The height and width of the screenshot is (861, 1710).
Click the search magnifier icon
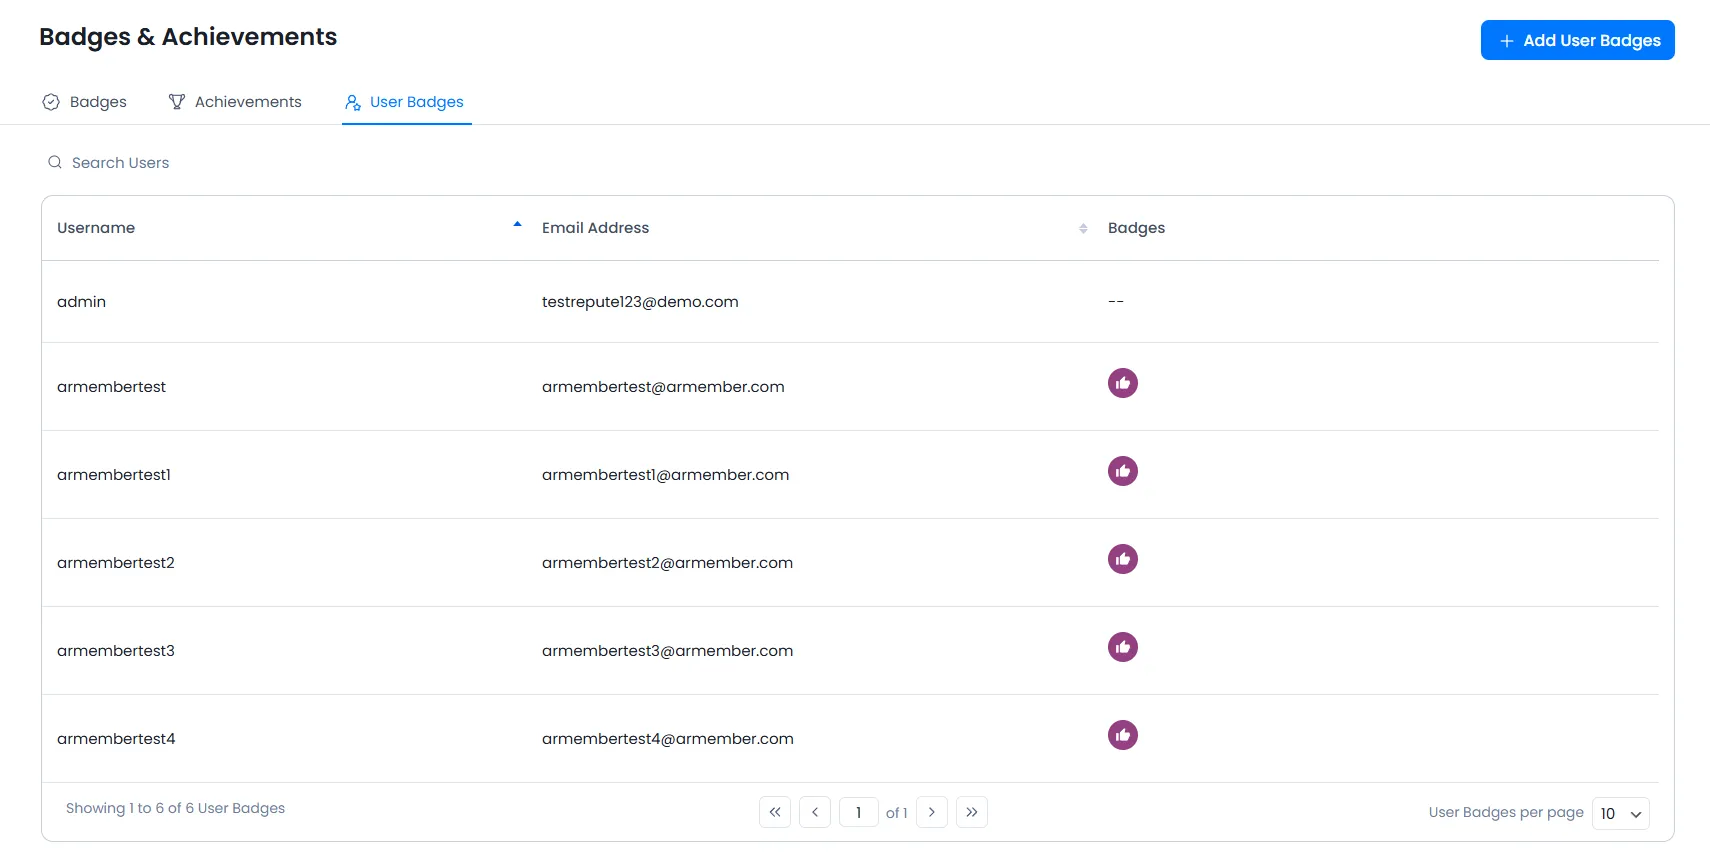click(55, 162)
